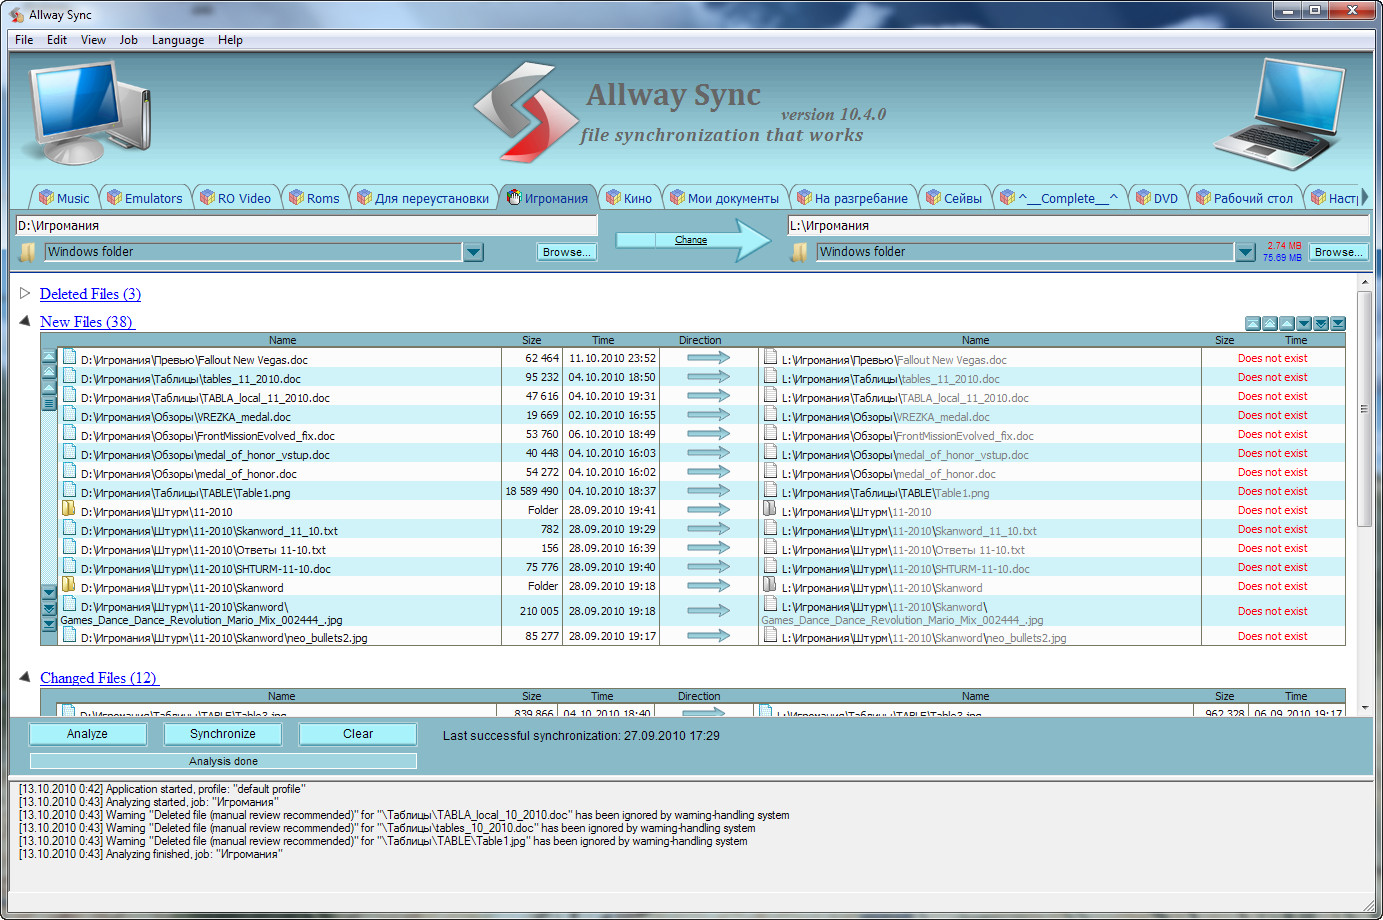Image resolution: width=1383 pixels, height=920 pixels.
Task: Click direction arrow for tables_11_2010.doc row
Action: coord(709,377)
